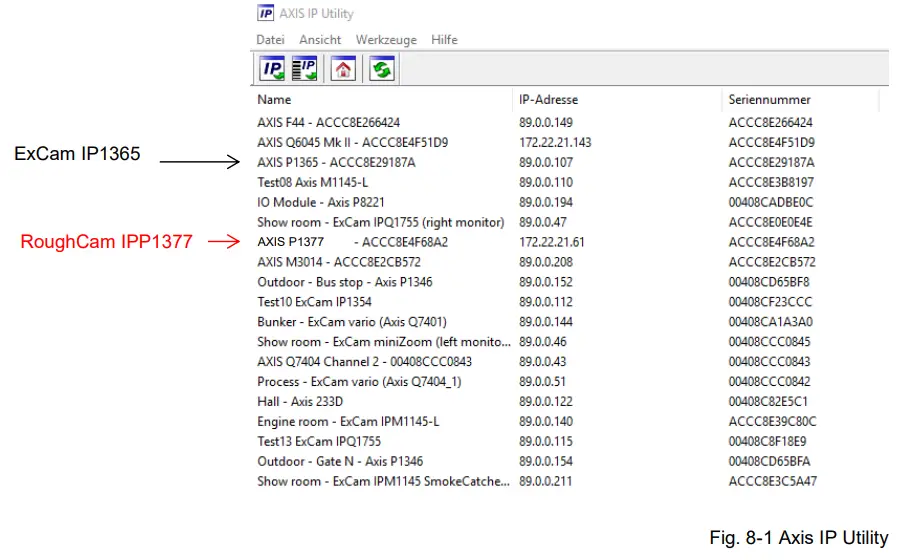Click IP address 89.0.0.112
This screenshot has height=560, width=899.
tap(546, 302)
